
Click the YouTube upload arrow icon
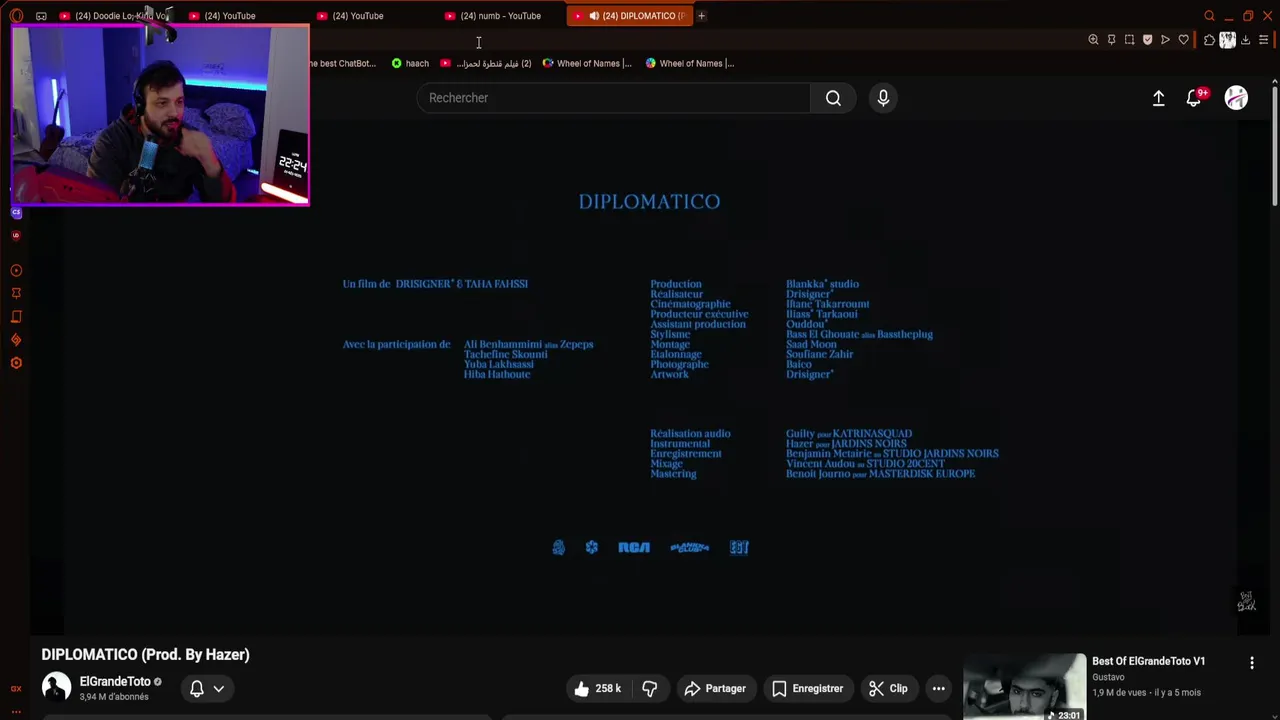coord(1158,98)
